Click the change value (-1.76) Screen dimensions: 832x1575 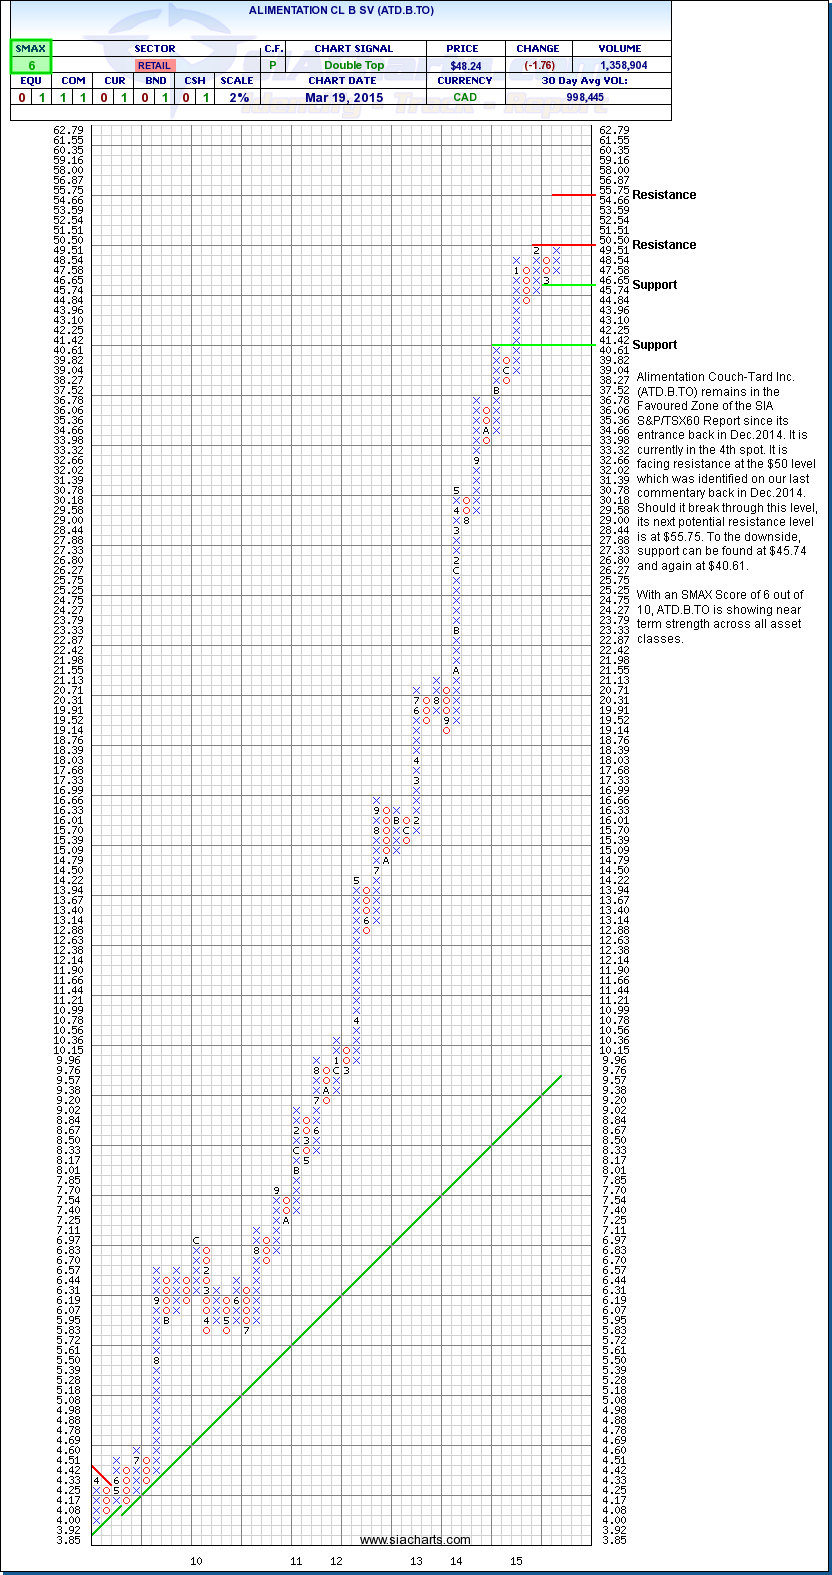(538, 65)
